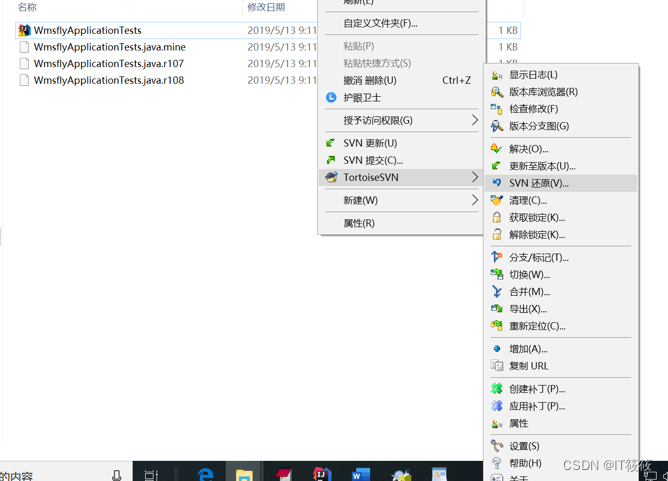Open 版本分支图(G) revision graph
The width and height of the screenshot is (668, 481).
[561, 126]
